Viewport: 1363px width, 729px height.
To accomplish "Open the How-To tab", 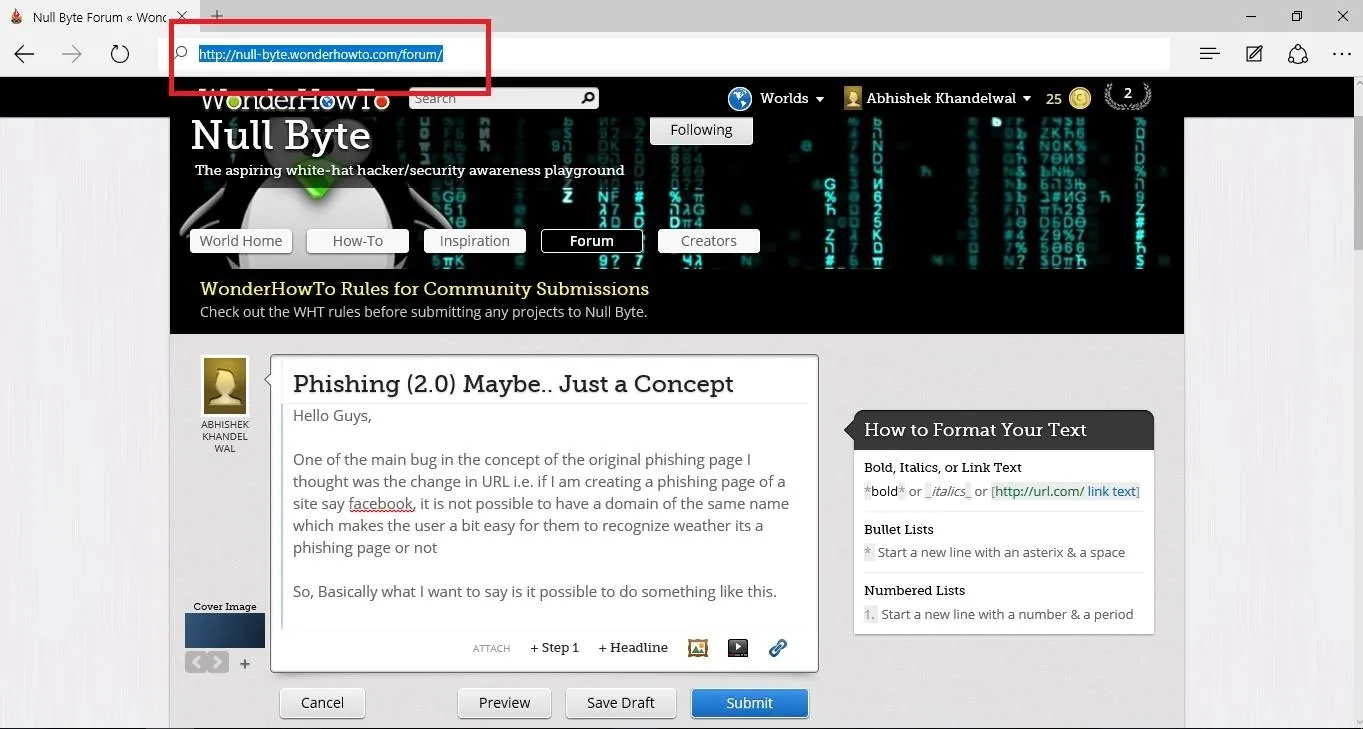I will pyautogui.click(x=358, y=241).
